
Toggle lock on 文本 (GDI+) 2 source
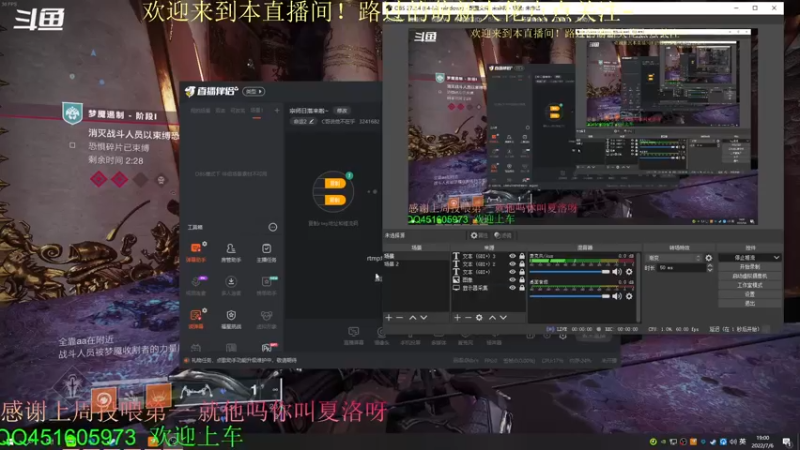pyautogui.click(x=522, y=264)
